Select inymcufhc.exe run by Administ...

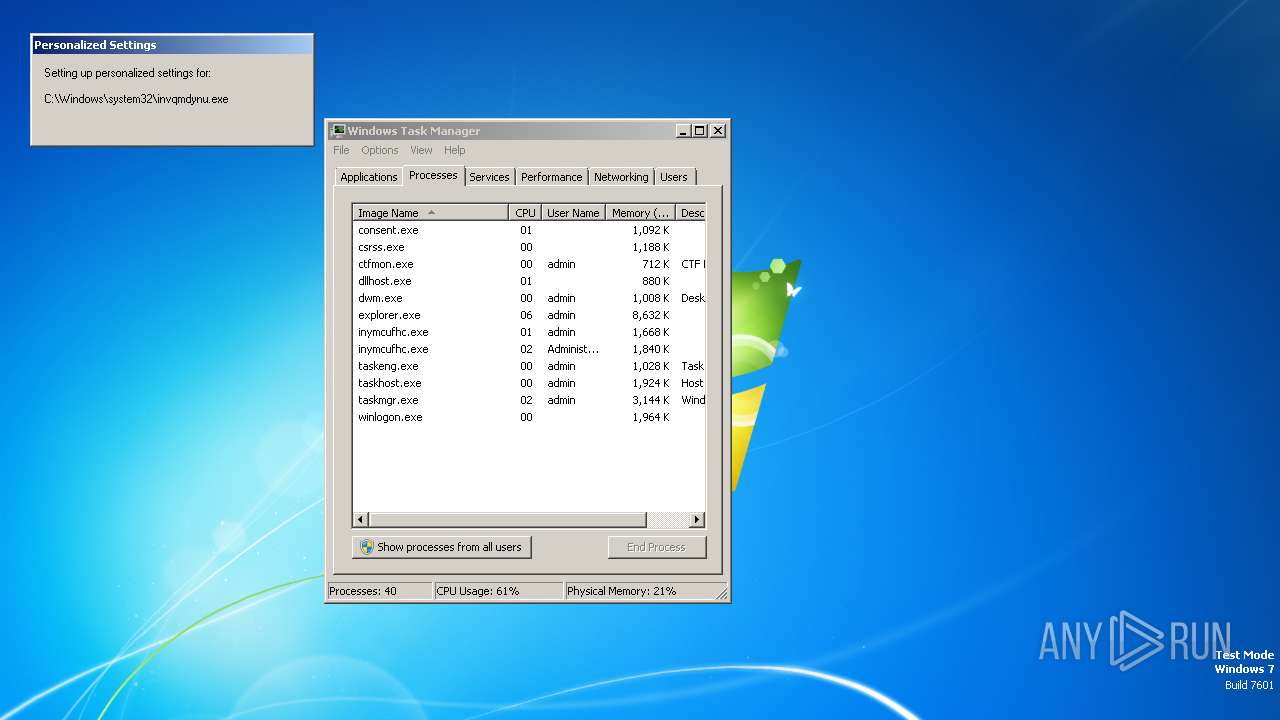529,349
